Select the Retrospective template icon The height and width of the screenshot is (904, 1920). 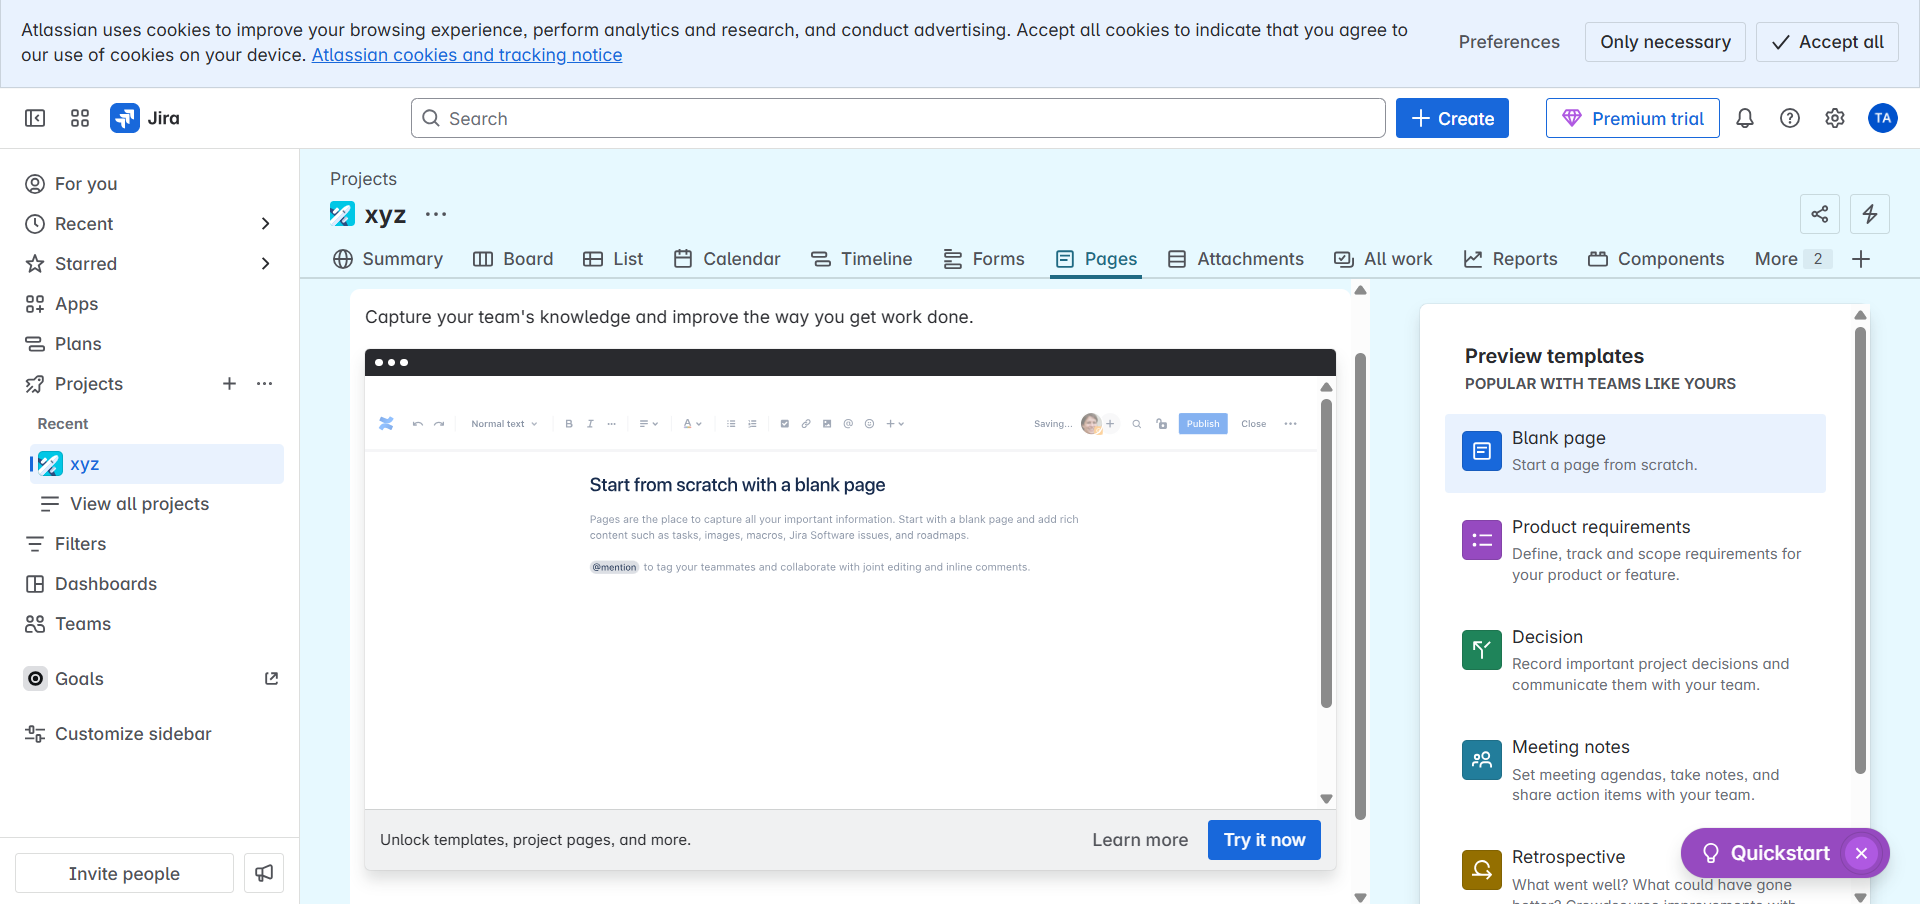[x=1482, y=870]
